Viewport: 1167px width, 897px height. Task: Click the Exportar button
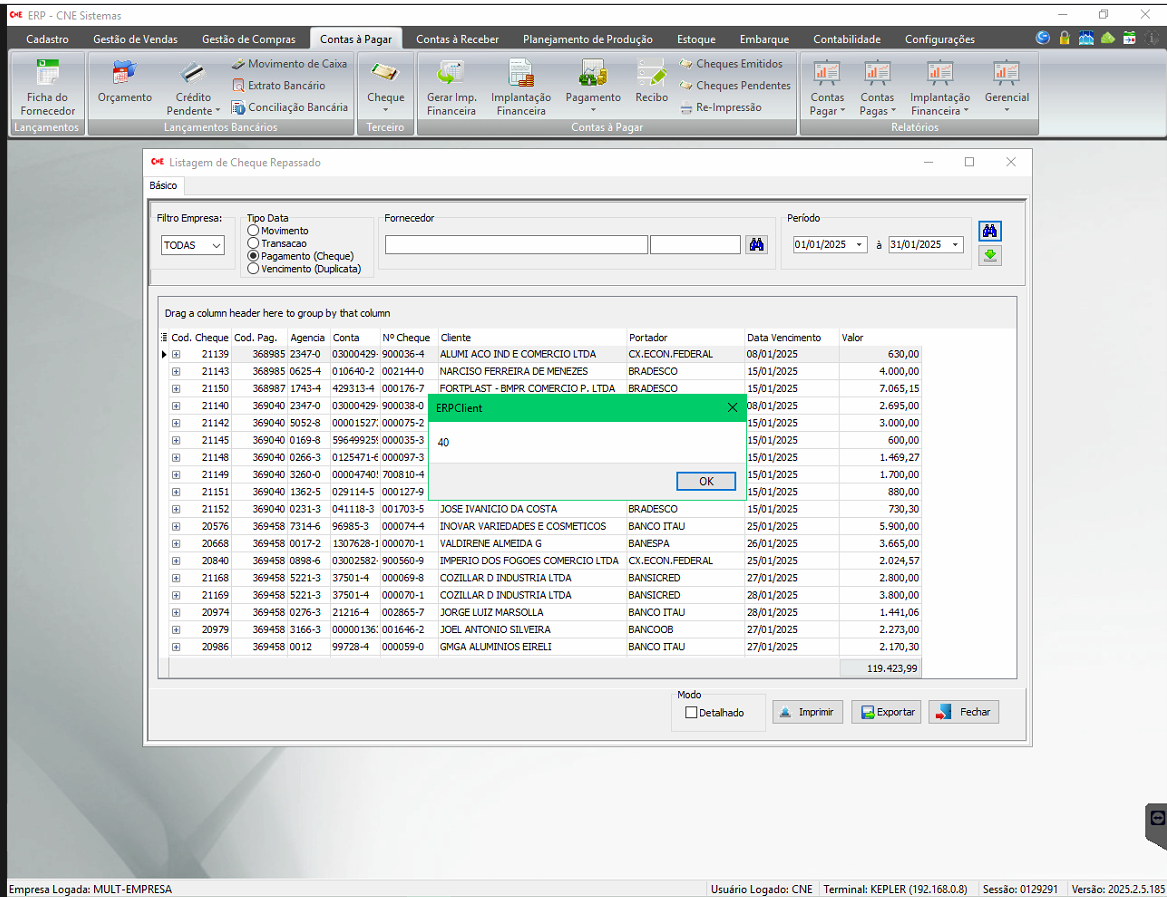(886, 712)
